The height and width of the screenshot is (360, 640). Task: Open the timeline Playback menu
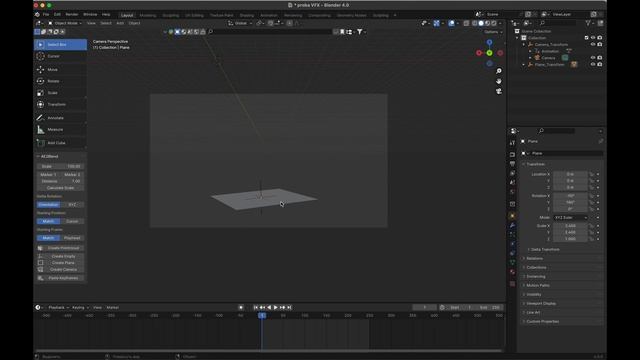pos(58,307)
